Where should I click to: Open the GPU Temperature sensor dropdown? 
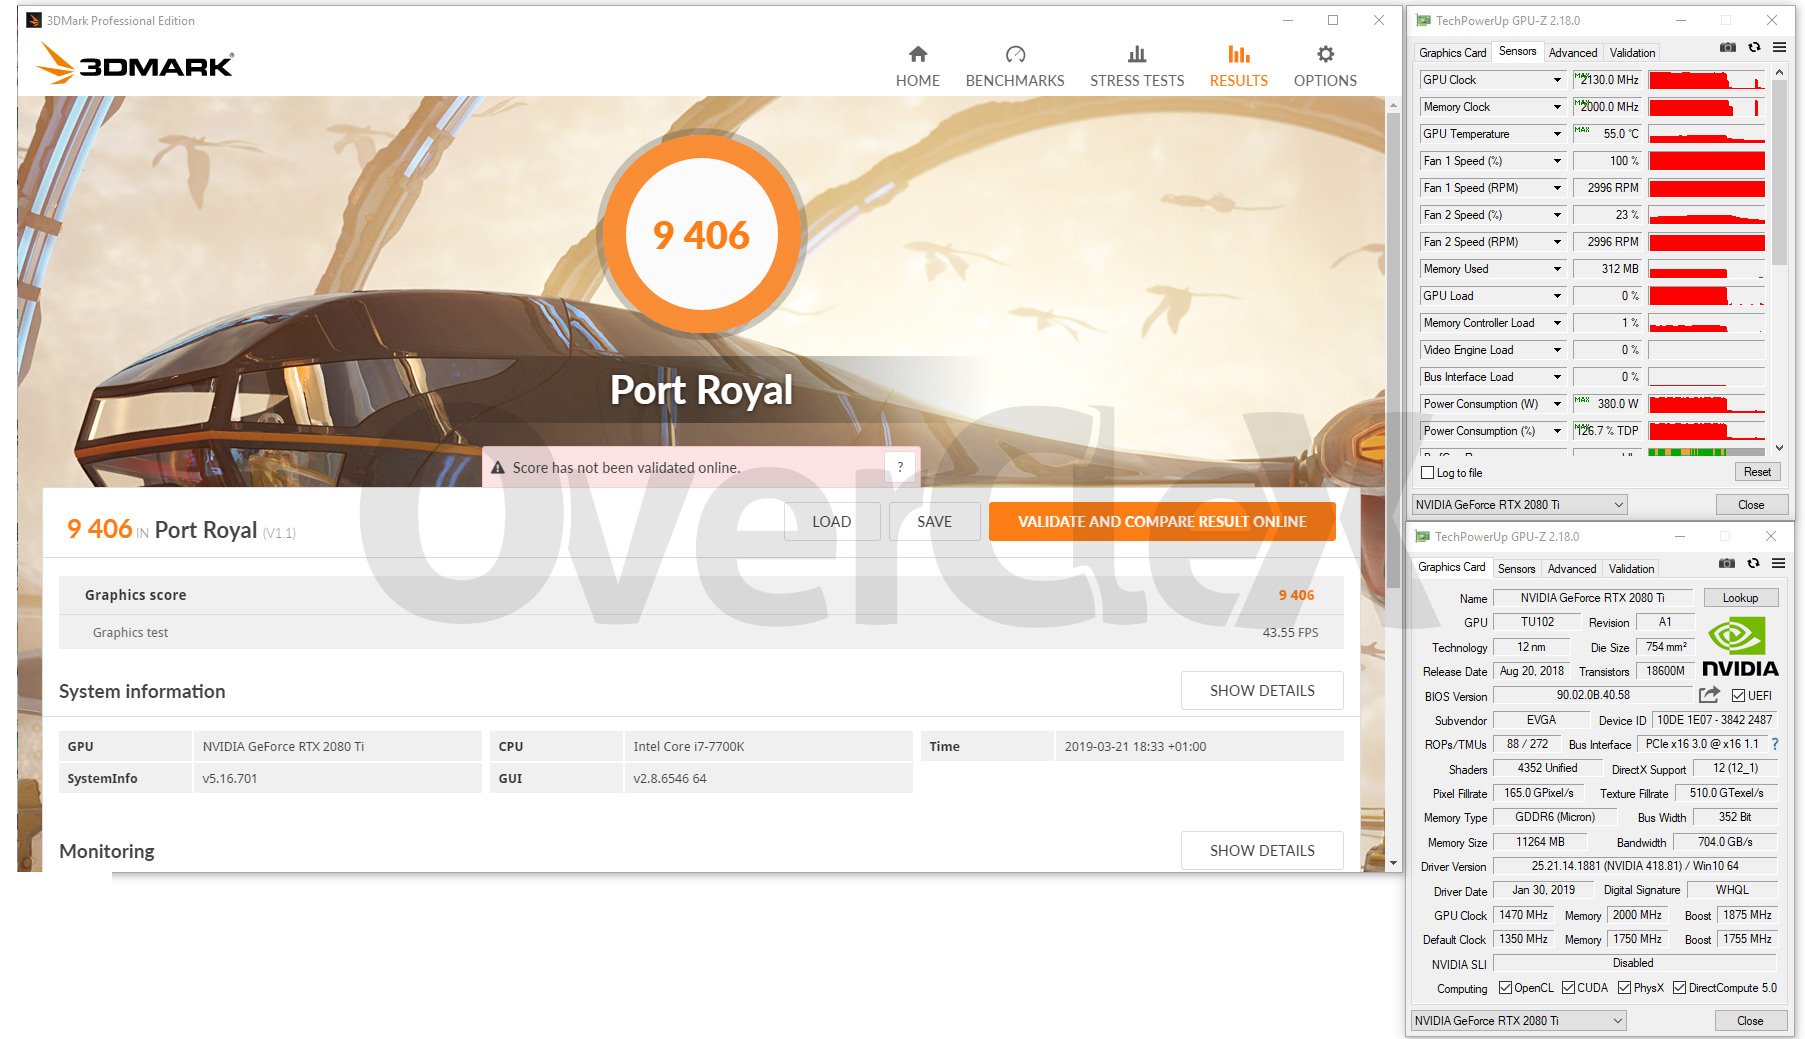tap(1557, 134)
